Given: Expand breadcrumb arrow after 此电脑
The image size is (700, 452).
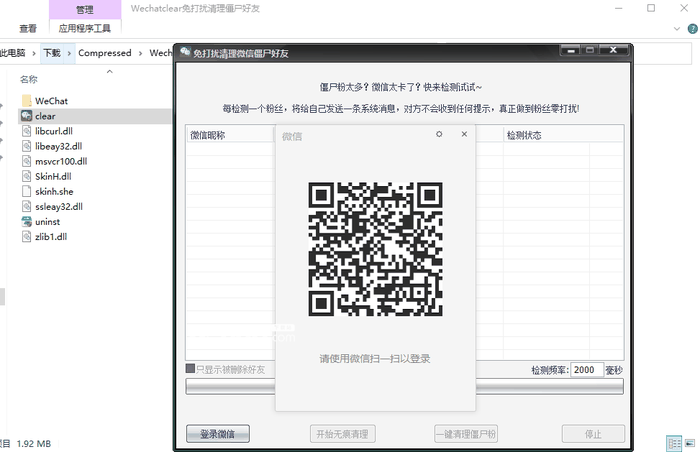Looking at the screenshot, I should [34, 54].
